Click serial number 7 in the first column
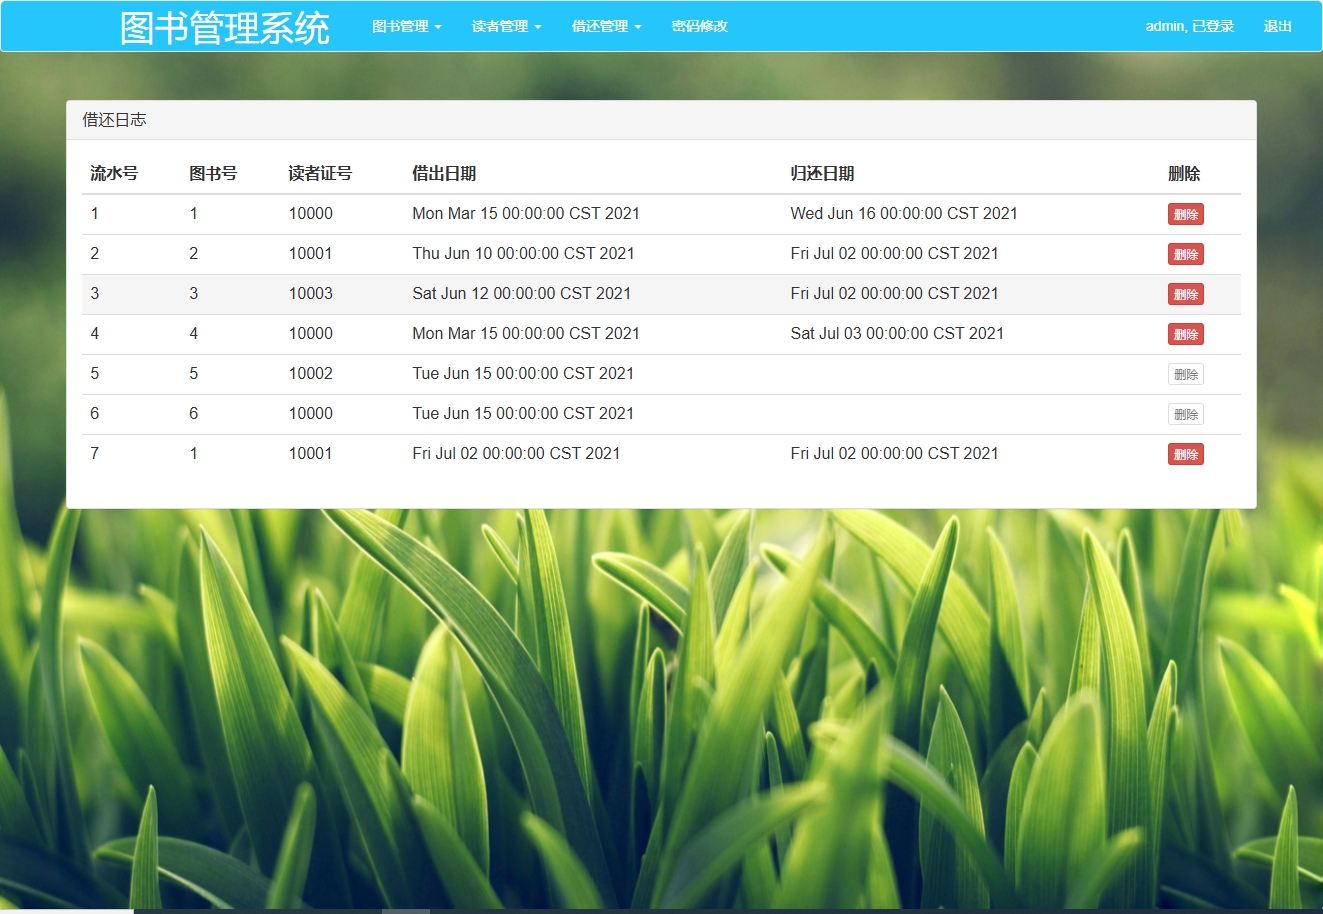 coord(95,453)
